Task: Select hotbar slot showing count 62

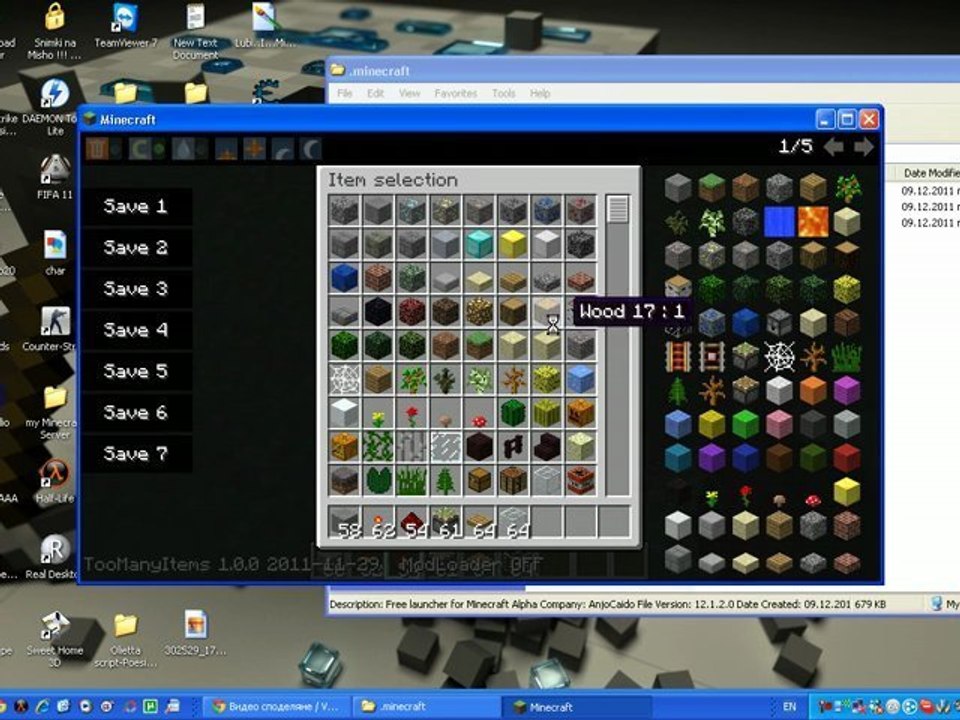Action: point(378,522)
